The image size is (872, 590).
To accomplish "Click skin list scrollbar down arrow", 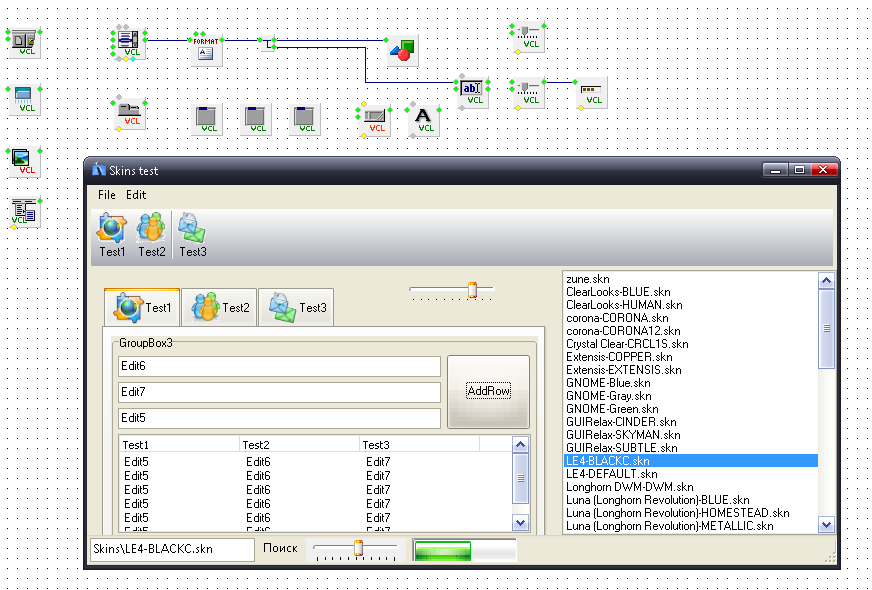I will 825,524.
